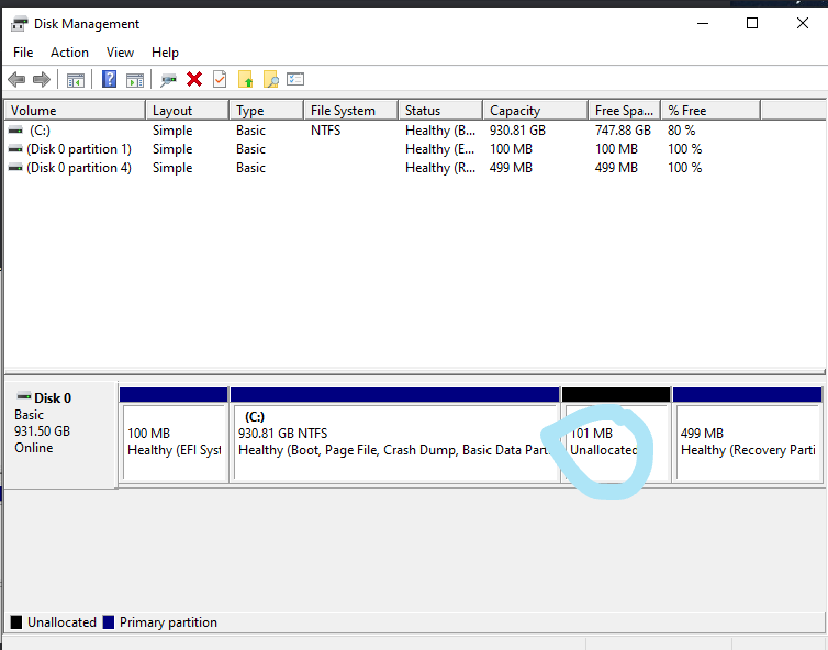Screen dimensions: 828x650
Task: Click the 80 % free cell
Action: pyautogui.click(x=681, y=130)
